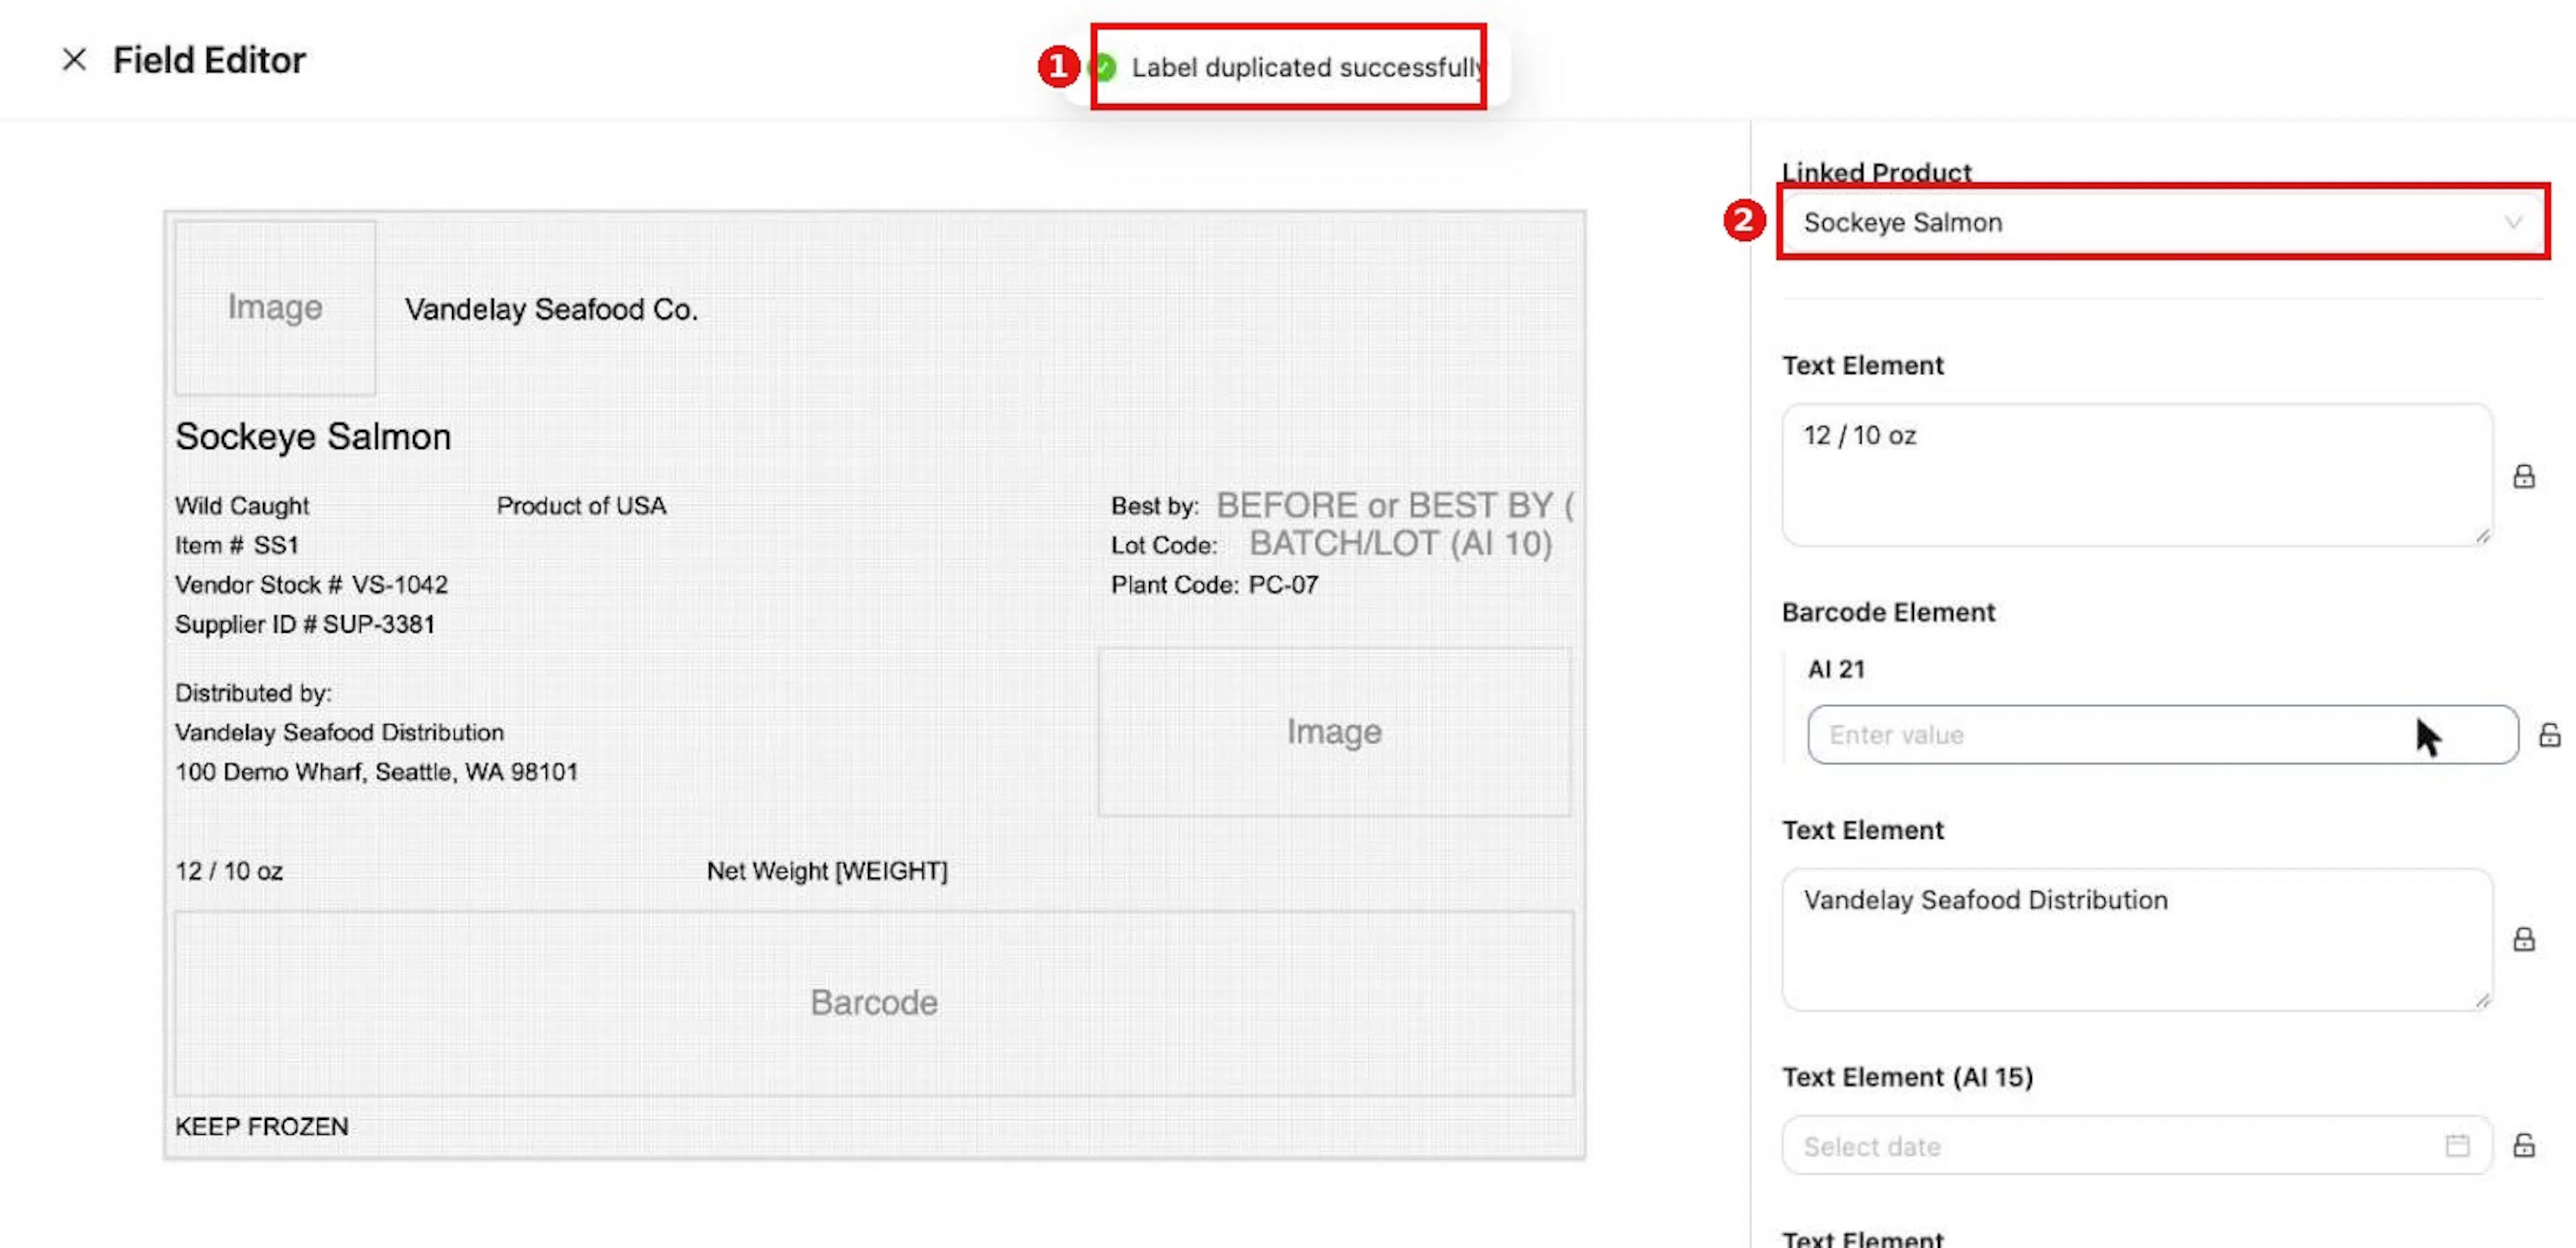
Task: Click 'BEFORE or BEST BY' placeholder on label
Action: point(1394,505)
